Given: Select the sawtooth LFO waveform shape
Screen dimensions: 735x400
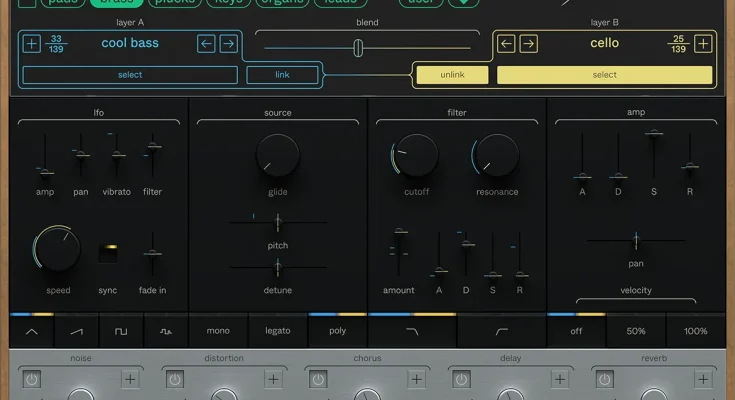Looking at the screenshot, I should click(76, 330).
